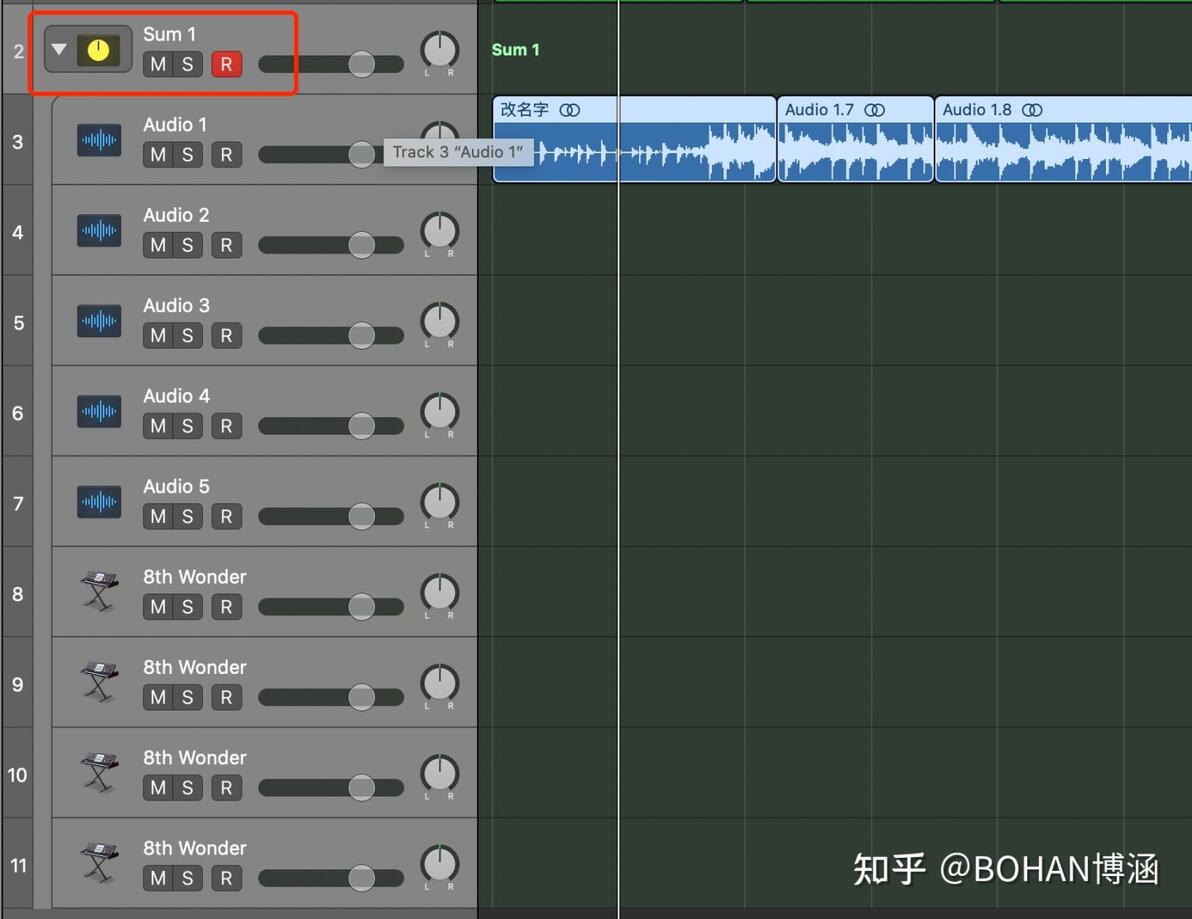Click the Audio 1 track name
The height and width of the screenshot is (919, 1192).
point(175,125)
